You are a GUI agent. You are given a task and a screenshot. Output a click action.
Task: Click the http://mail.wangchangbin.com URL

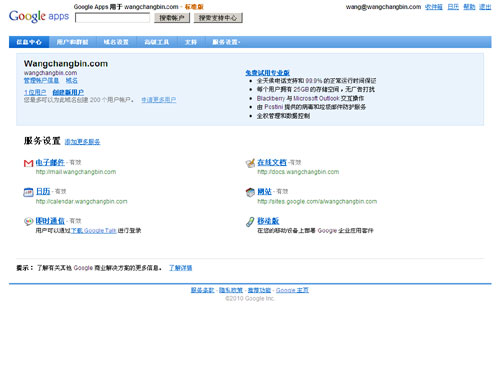pyautogui.click(x=76, y=172)
